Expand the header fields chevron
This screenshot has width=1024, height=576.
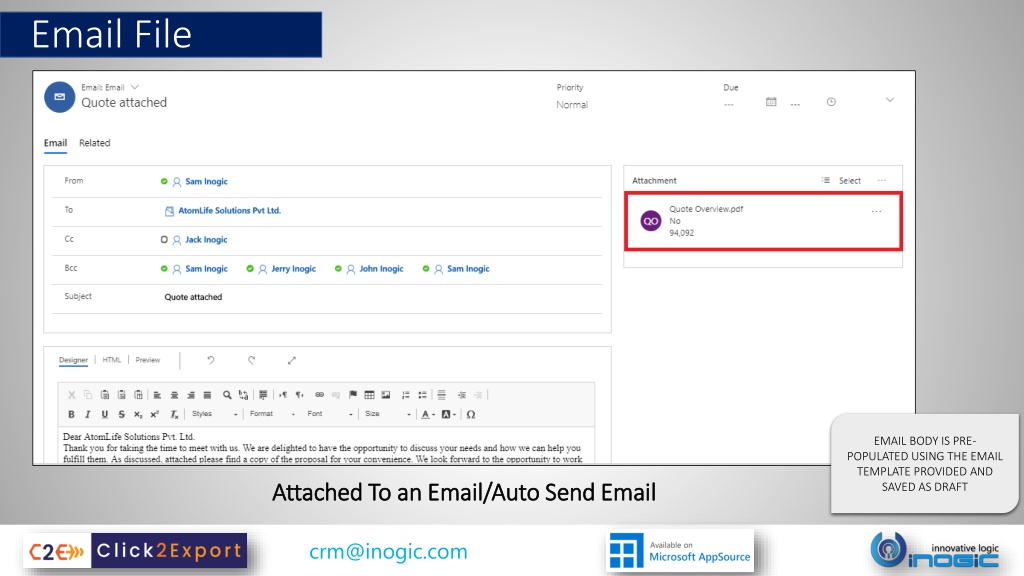(x=889, y=100)
